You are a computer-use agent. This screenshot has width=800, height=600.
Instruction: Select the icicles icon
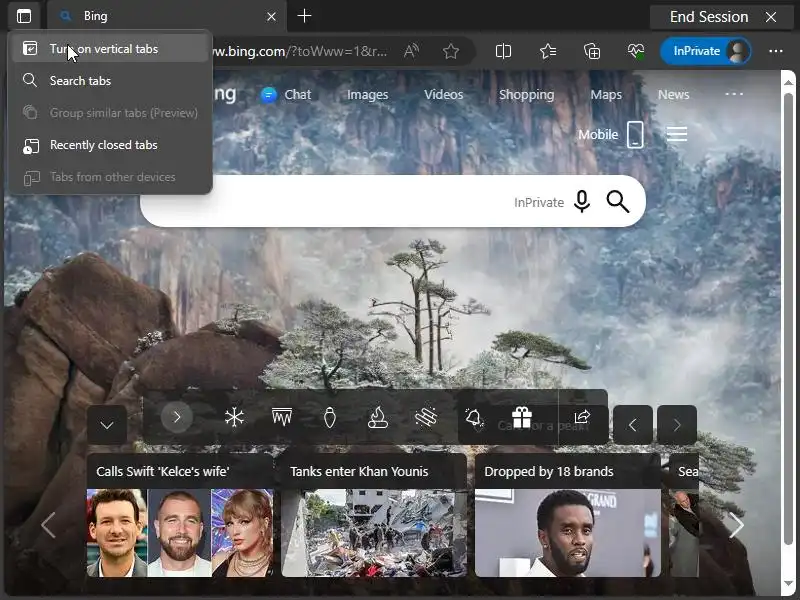[282, 417]
